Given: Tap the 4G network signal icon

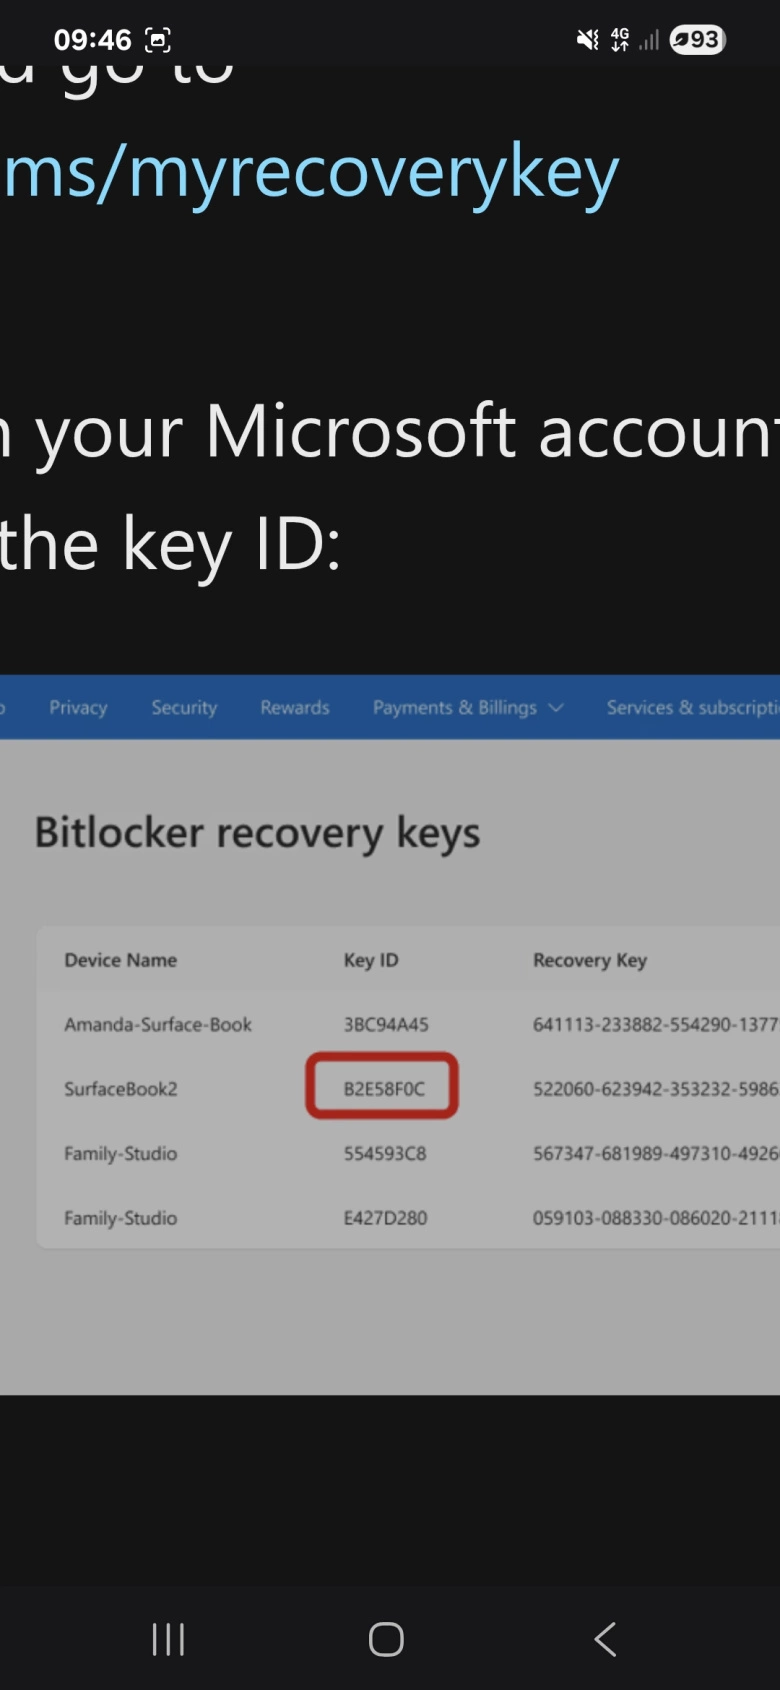Looking at the screenshot, I should coord(621,40).
